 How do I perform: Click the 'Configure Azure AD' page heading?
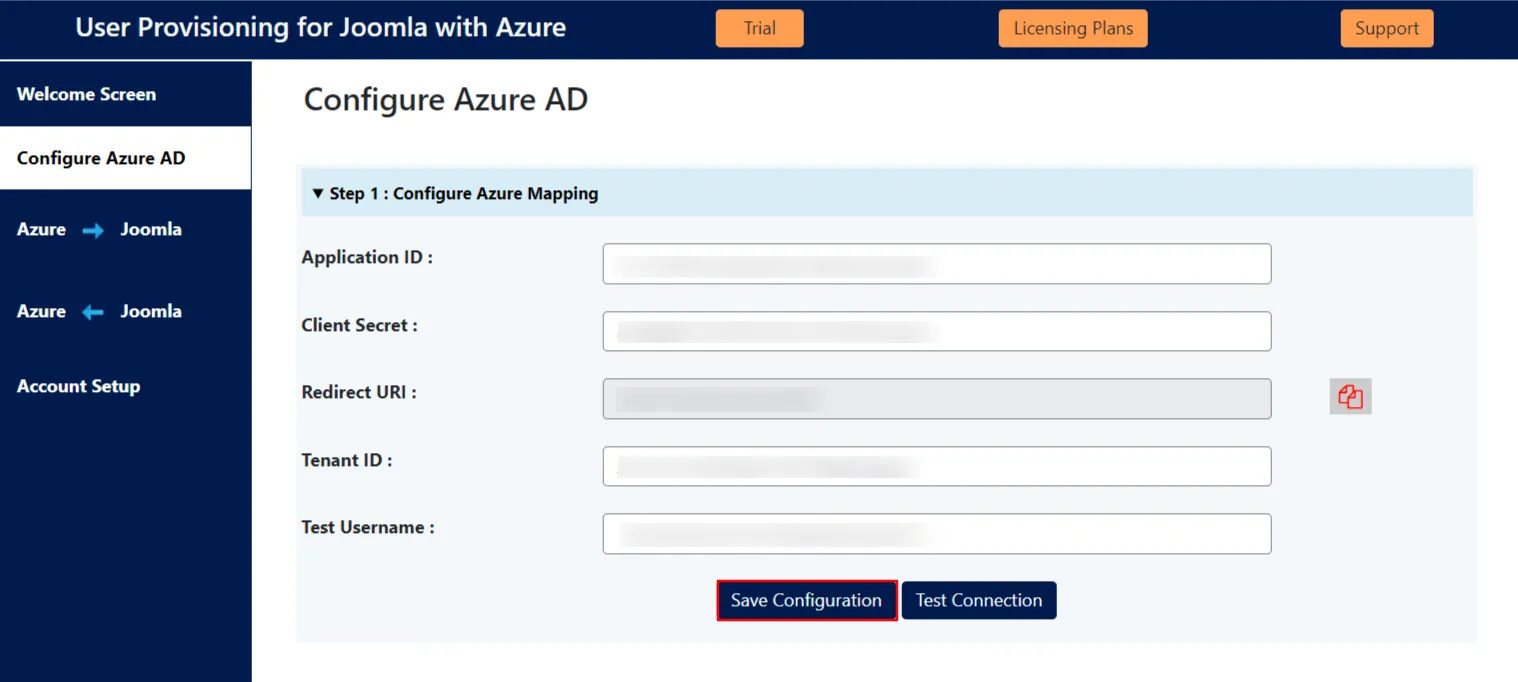coord(446,100)
